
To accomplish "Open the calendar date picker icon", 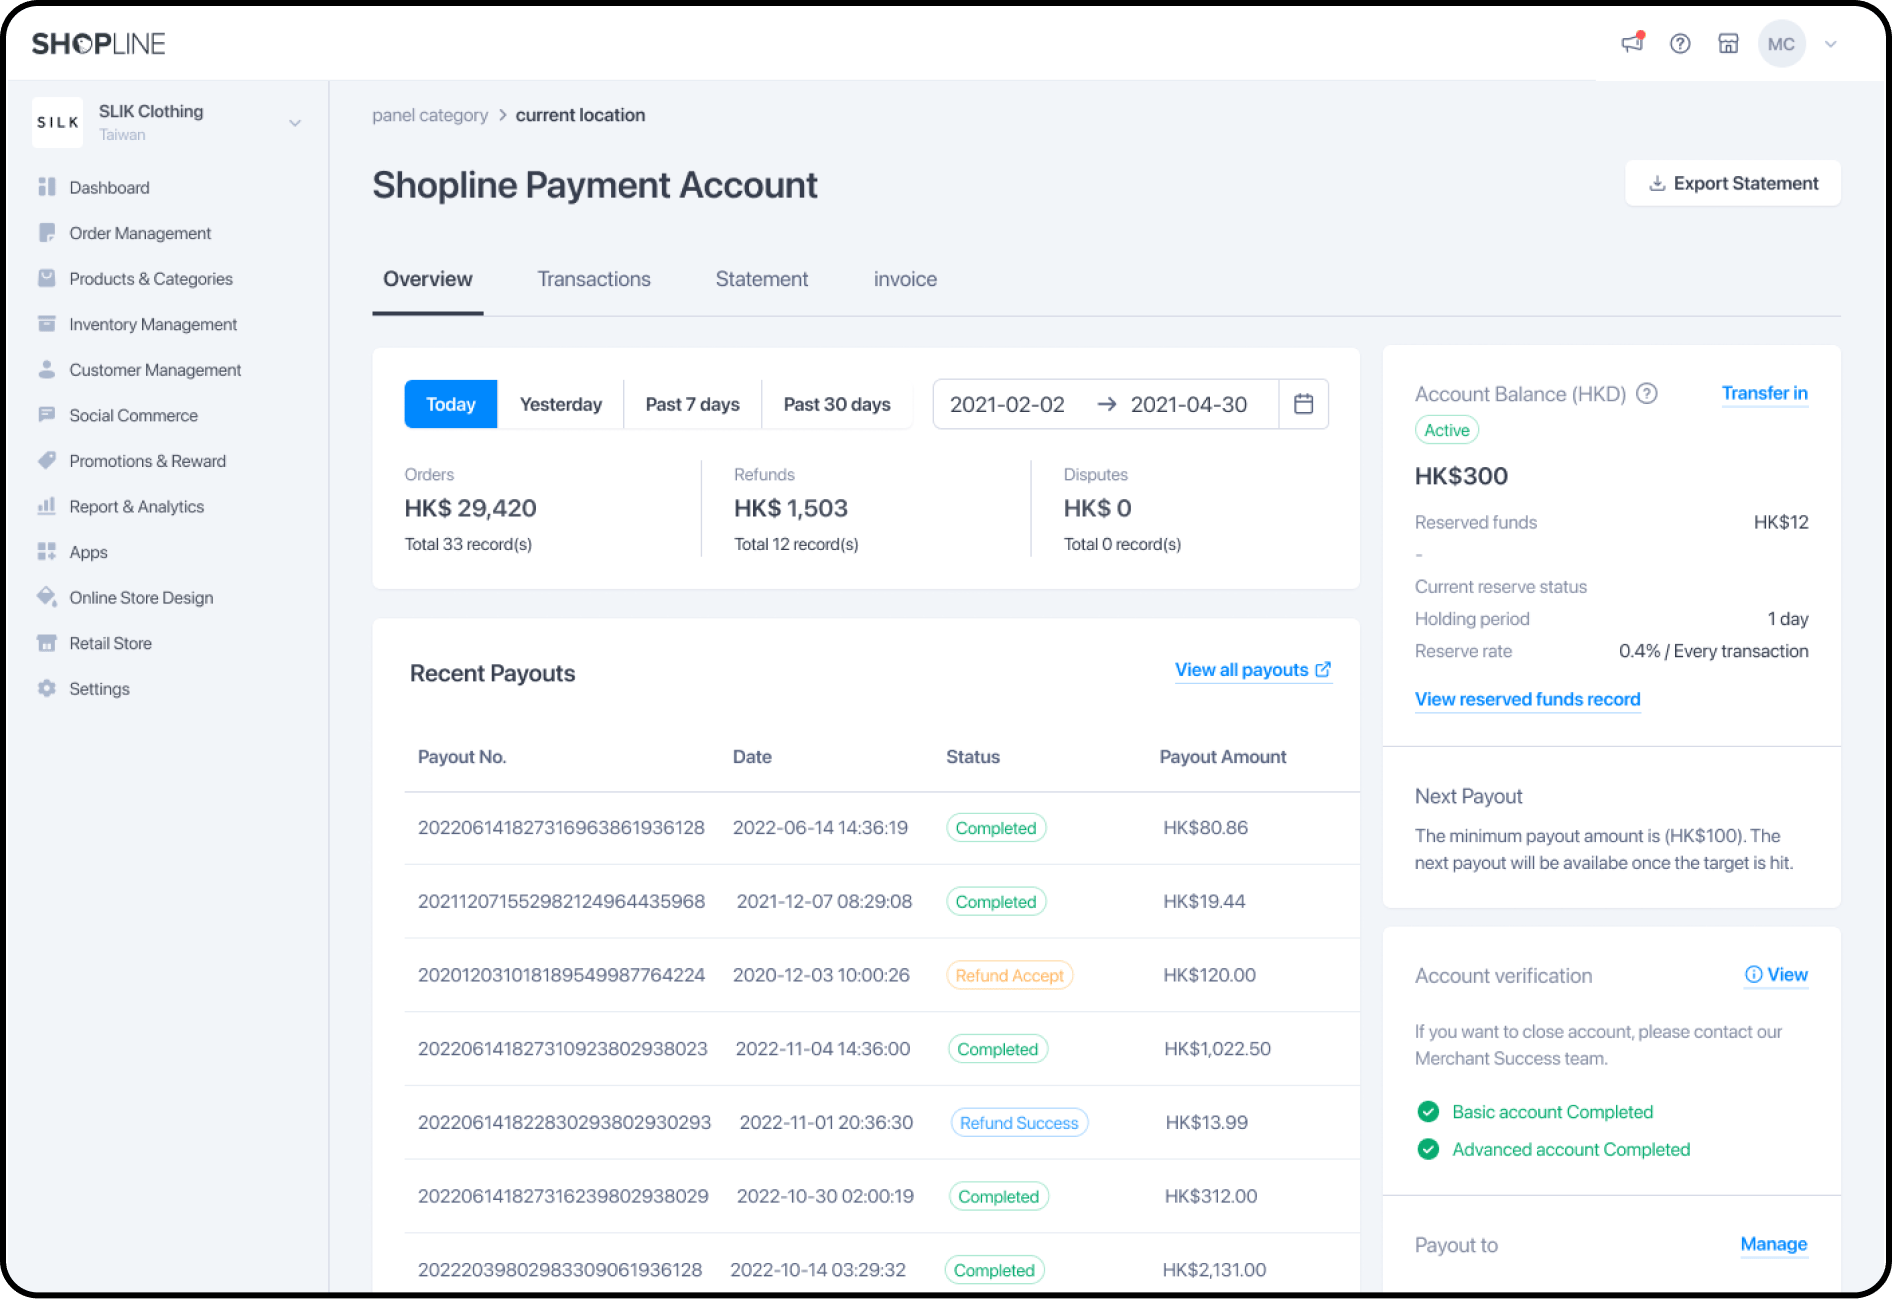I will pos(1304,404).
